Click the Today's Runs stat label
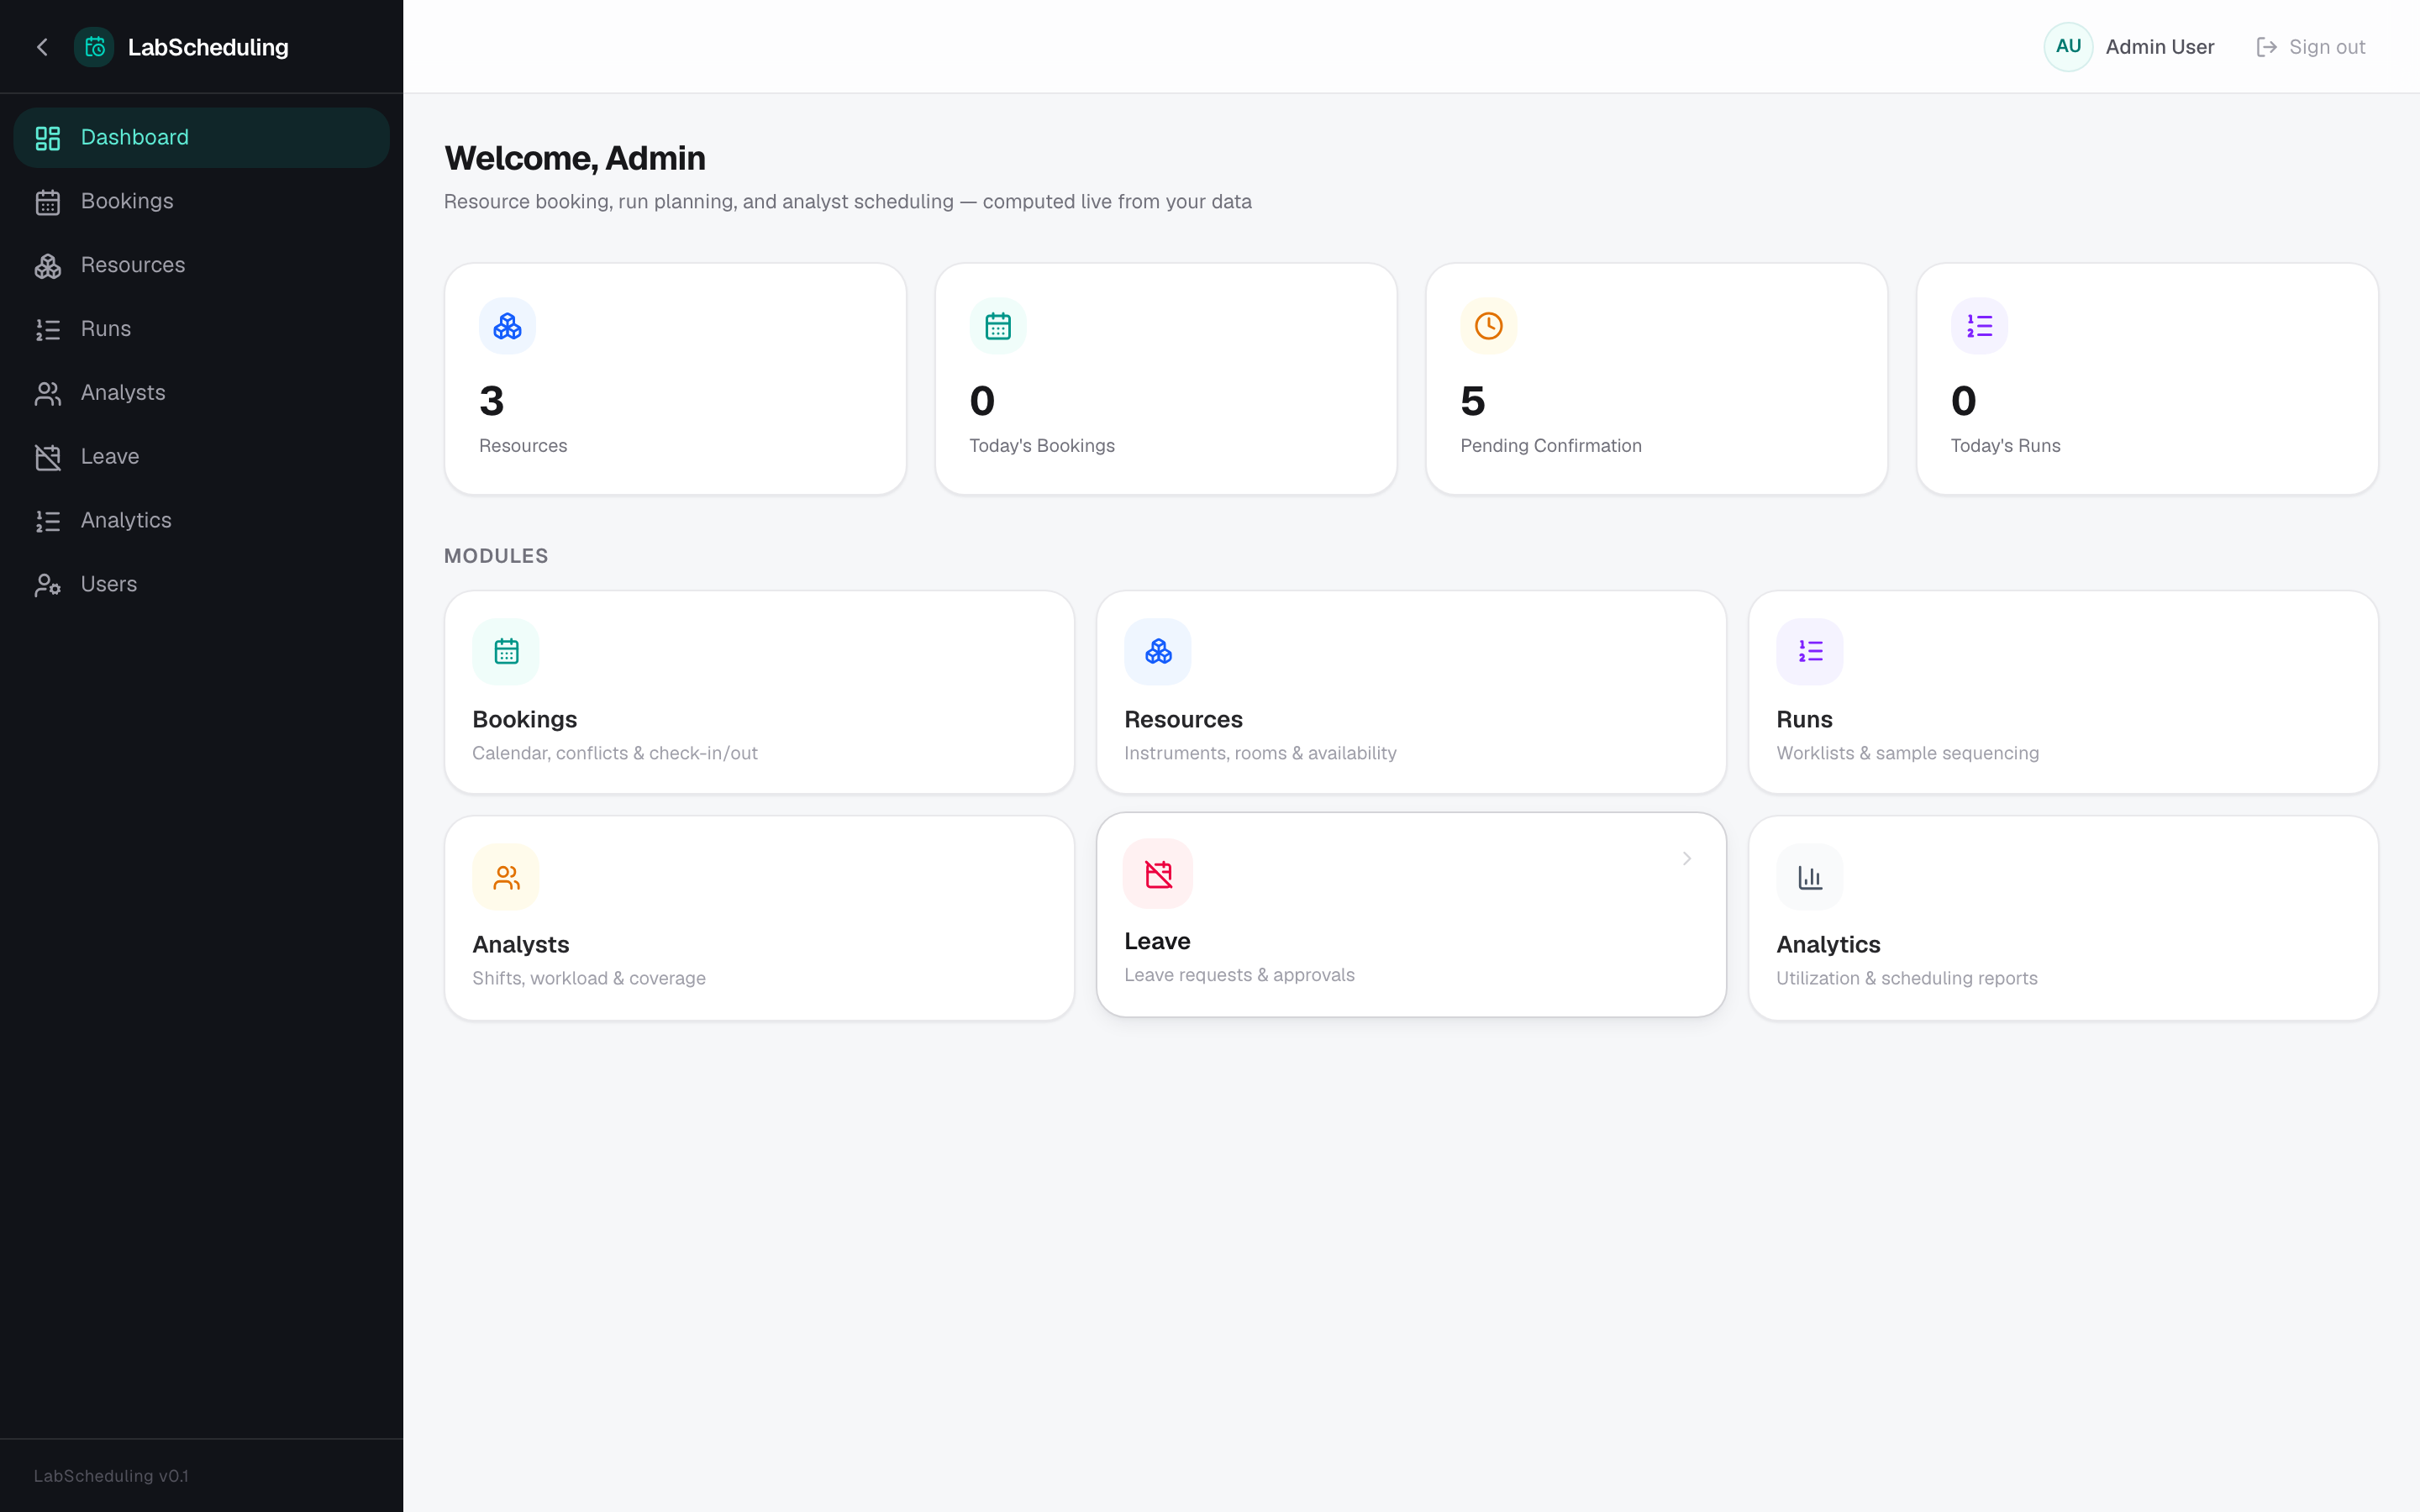 [x=2005, y=446]
